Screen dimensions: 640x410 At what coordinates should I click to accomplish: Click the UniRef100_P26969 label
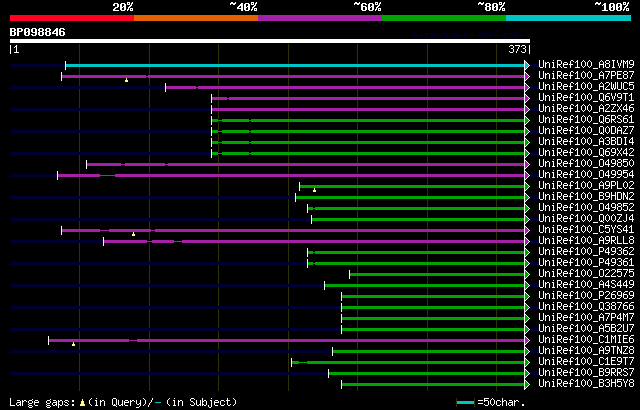click(x=586, y=296)
